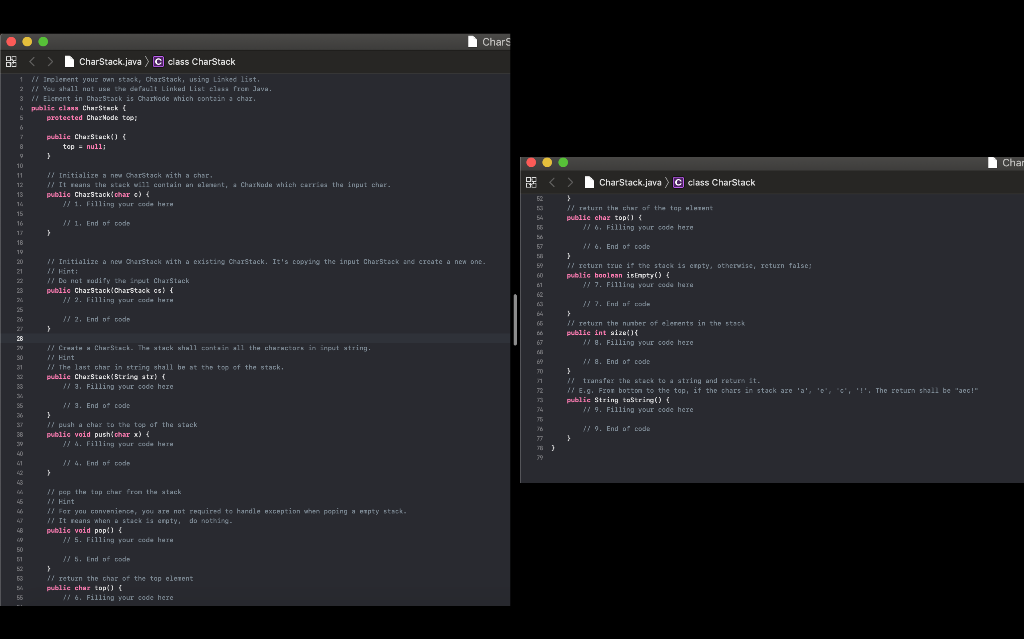
Task: Click '// return the number of elements' comment
Action: point(656,323)
